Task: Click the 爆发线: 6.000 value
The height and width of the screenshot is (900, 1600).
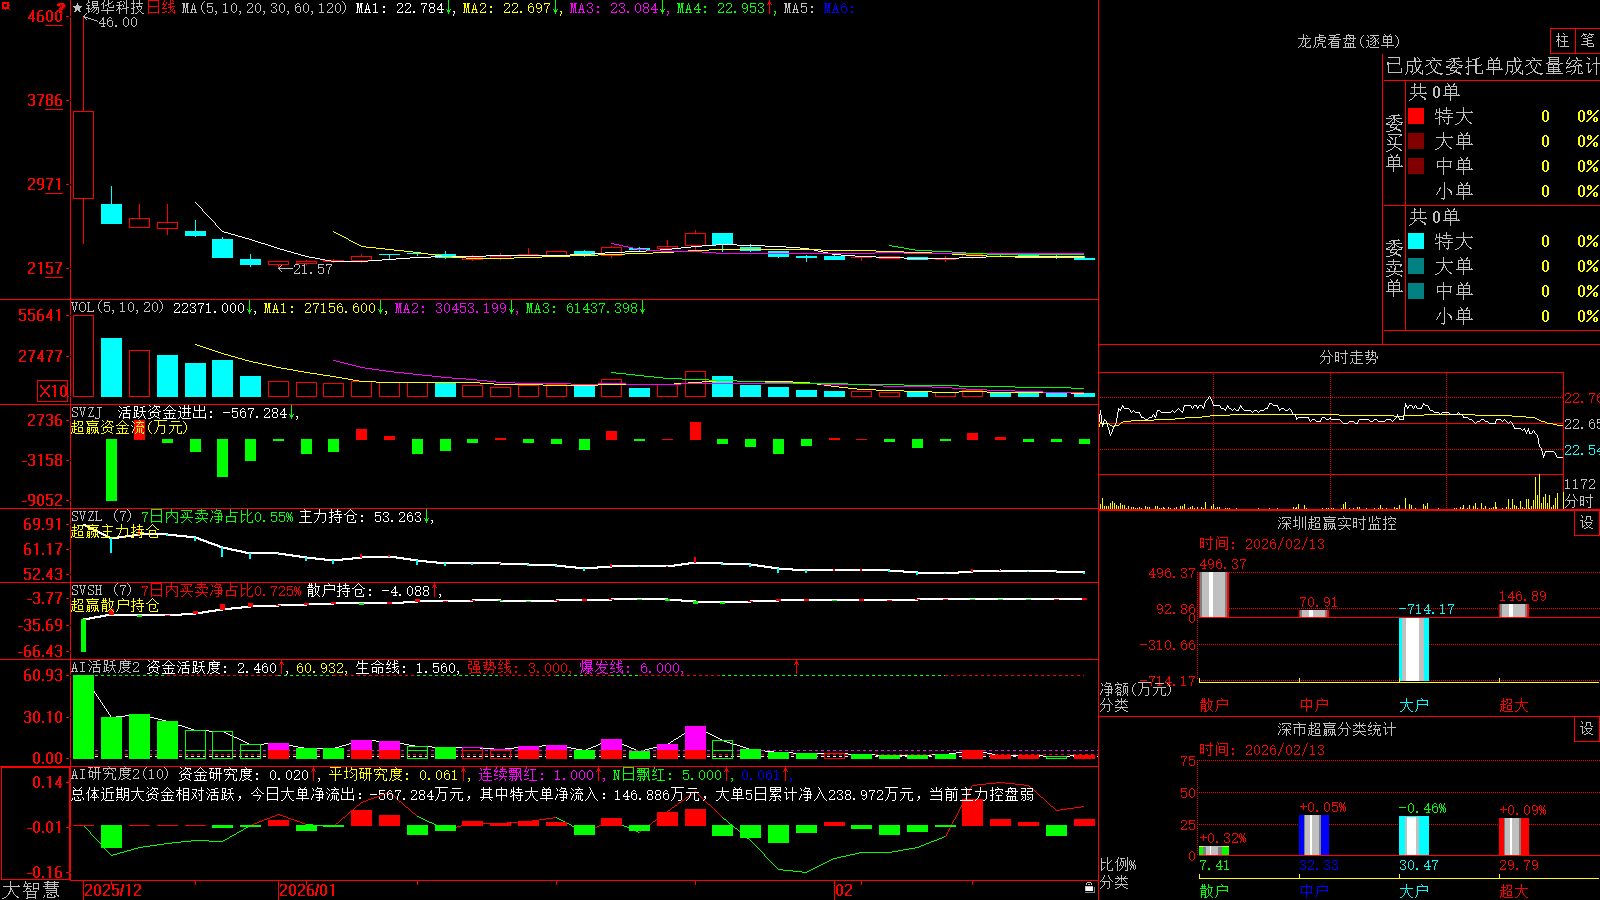Action: (632, 667)
